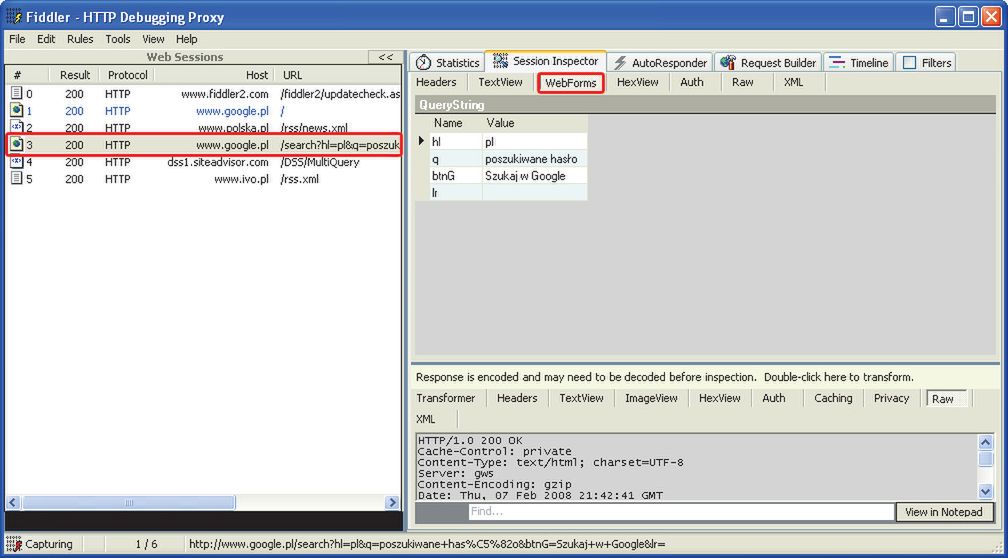This screenshot has height=558, width=1008.
Task: Click the '1 / 6' status bar counter
Action: tap(146, 544)
